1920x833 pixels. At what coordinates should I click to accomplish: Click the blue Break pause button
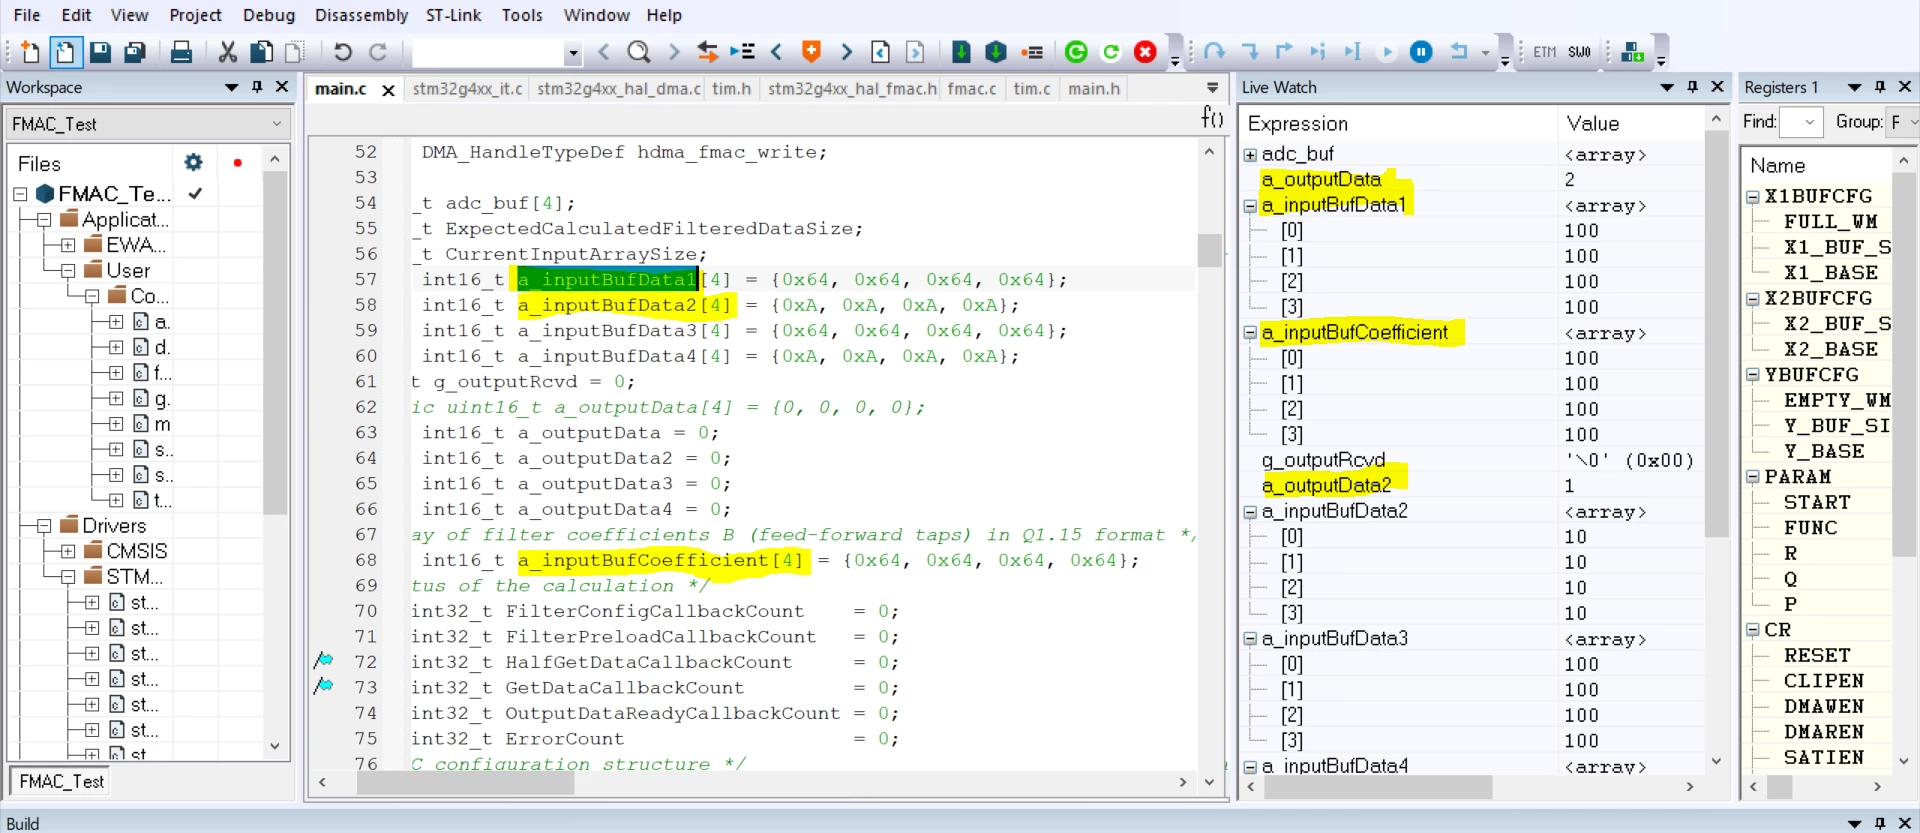1421,52
